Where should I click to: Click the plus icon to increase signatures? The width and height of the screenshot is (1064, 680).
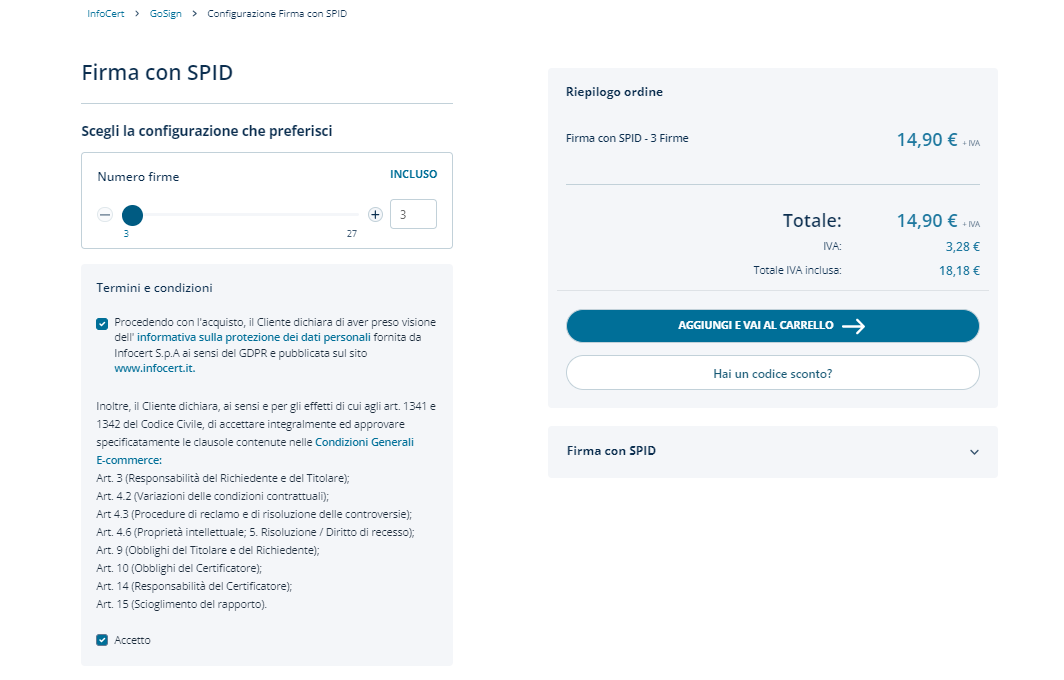pos(375,215)
